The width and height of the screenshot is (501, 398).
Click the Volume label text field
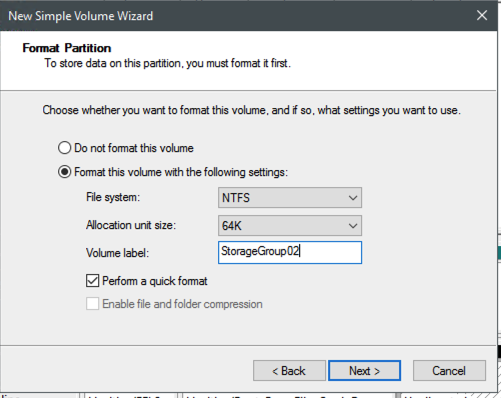coord(290,252)
